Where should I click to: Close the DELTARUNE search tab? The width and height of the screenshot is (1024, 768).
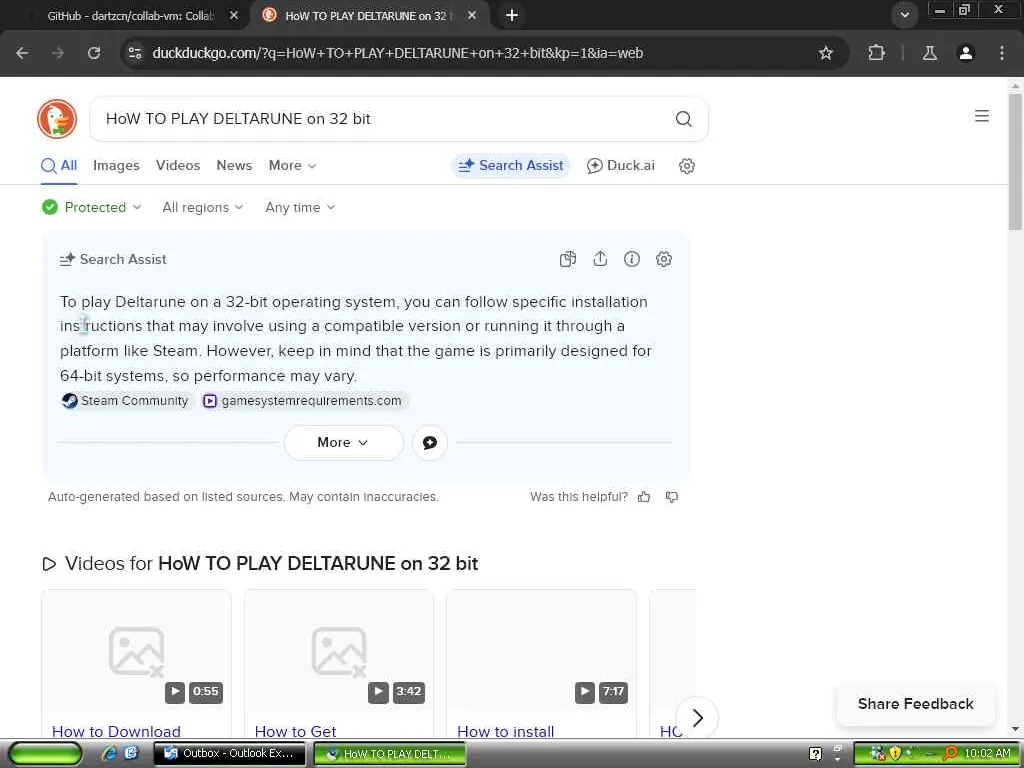pos(472,15)
